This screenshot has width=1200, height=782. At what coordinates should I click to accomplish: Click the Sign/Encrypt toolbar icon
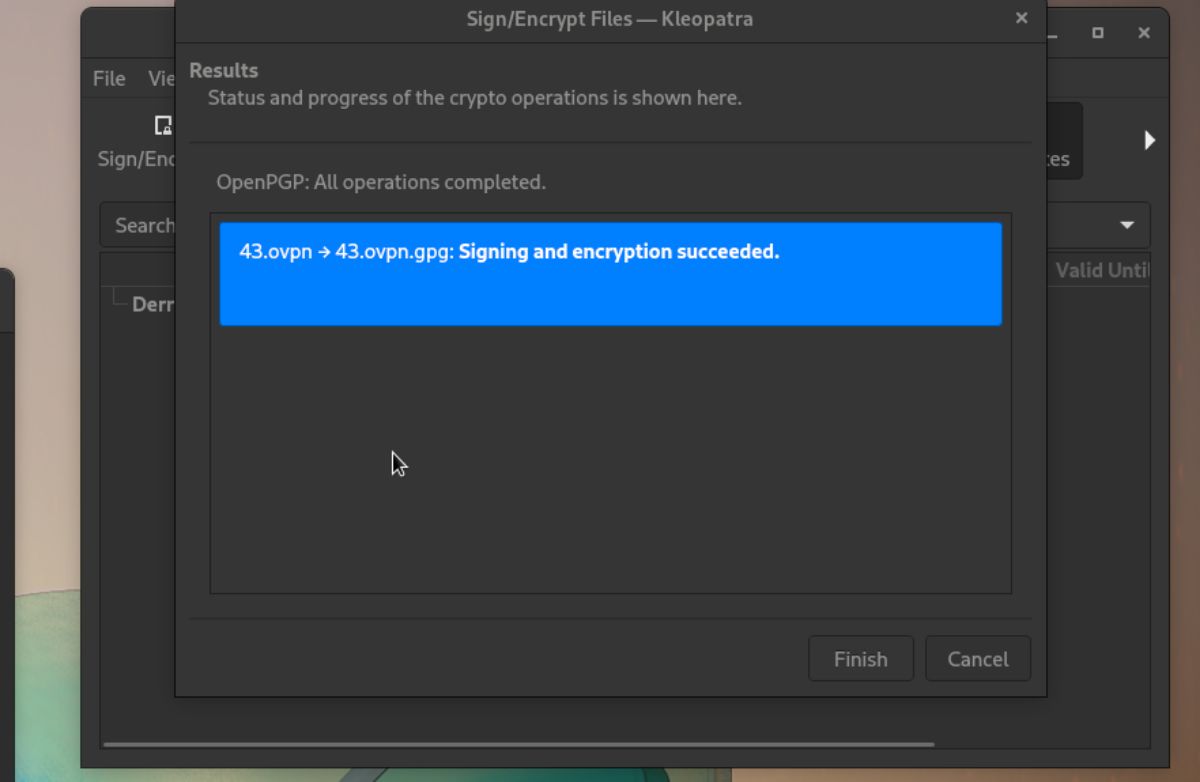point(163,126)
